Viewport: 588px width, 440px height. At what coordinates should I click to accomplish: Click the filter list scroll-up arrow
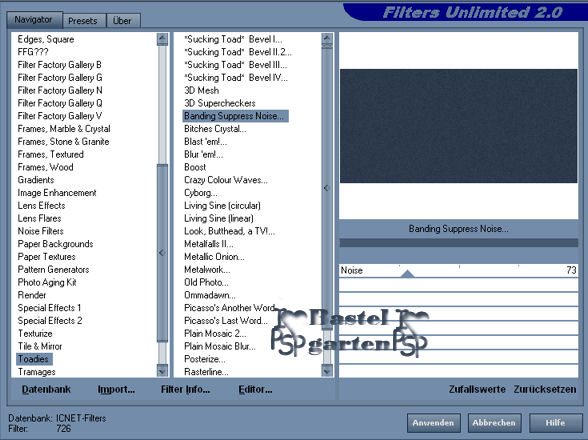(x=327, y=39)
